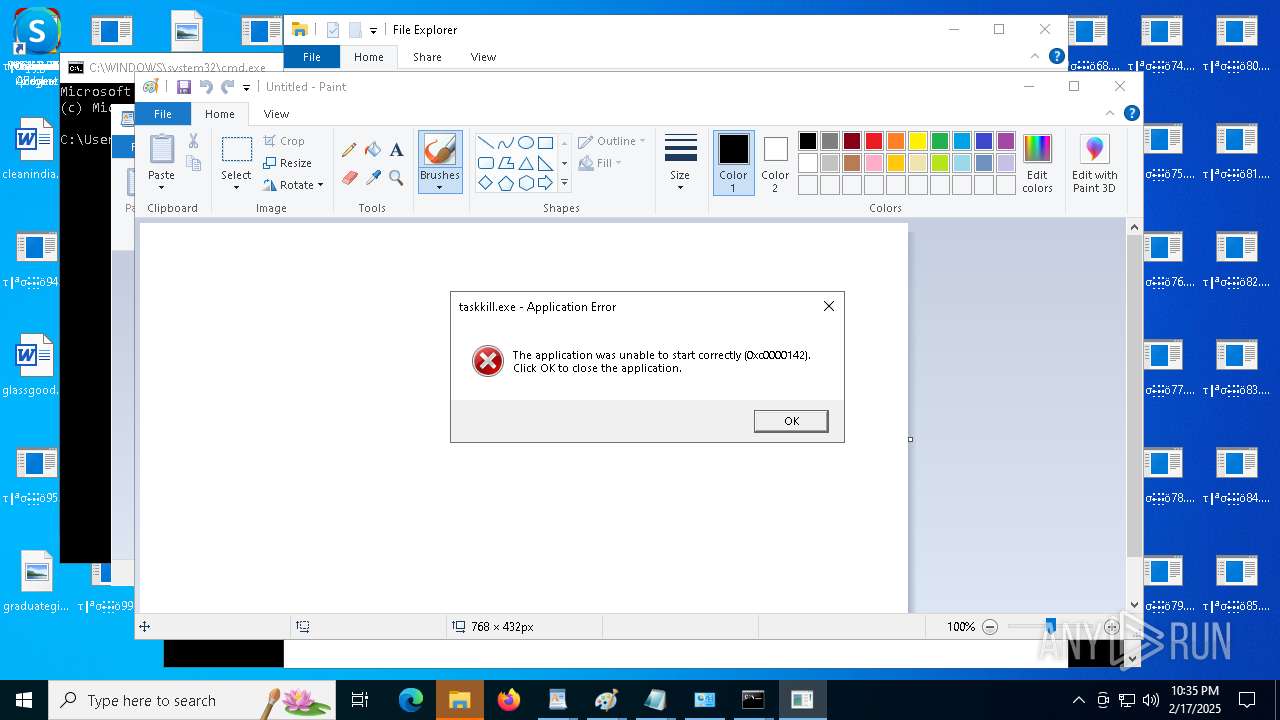The height and width of the screenshot is (720, 1280).
Task: Select the Magnifier tool
Action: coord(396,178)
